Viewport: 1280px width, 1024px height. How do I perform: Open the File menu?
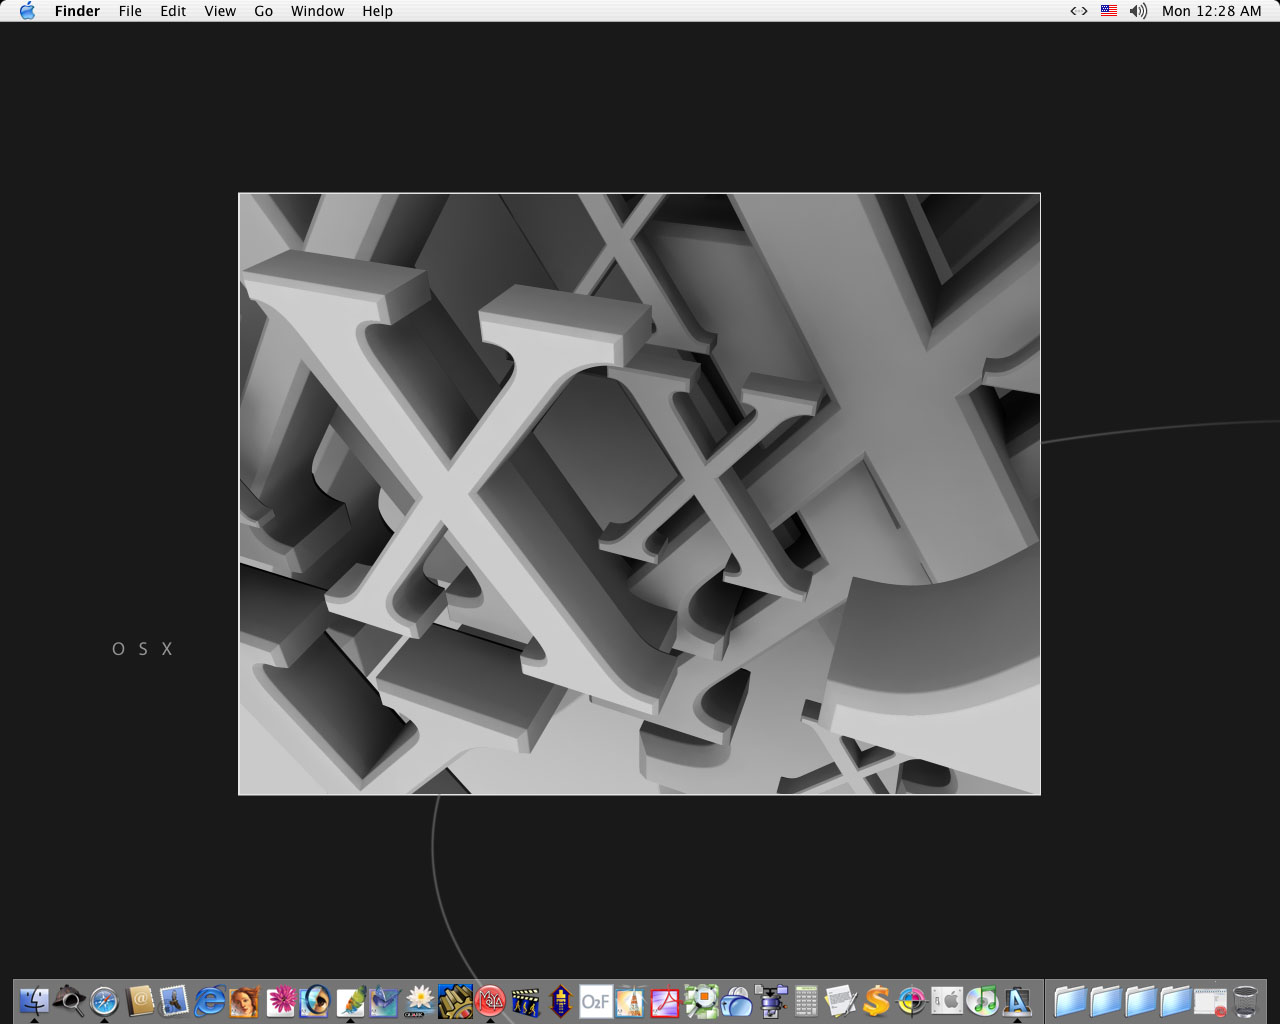130,11
